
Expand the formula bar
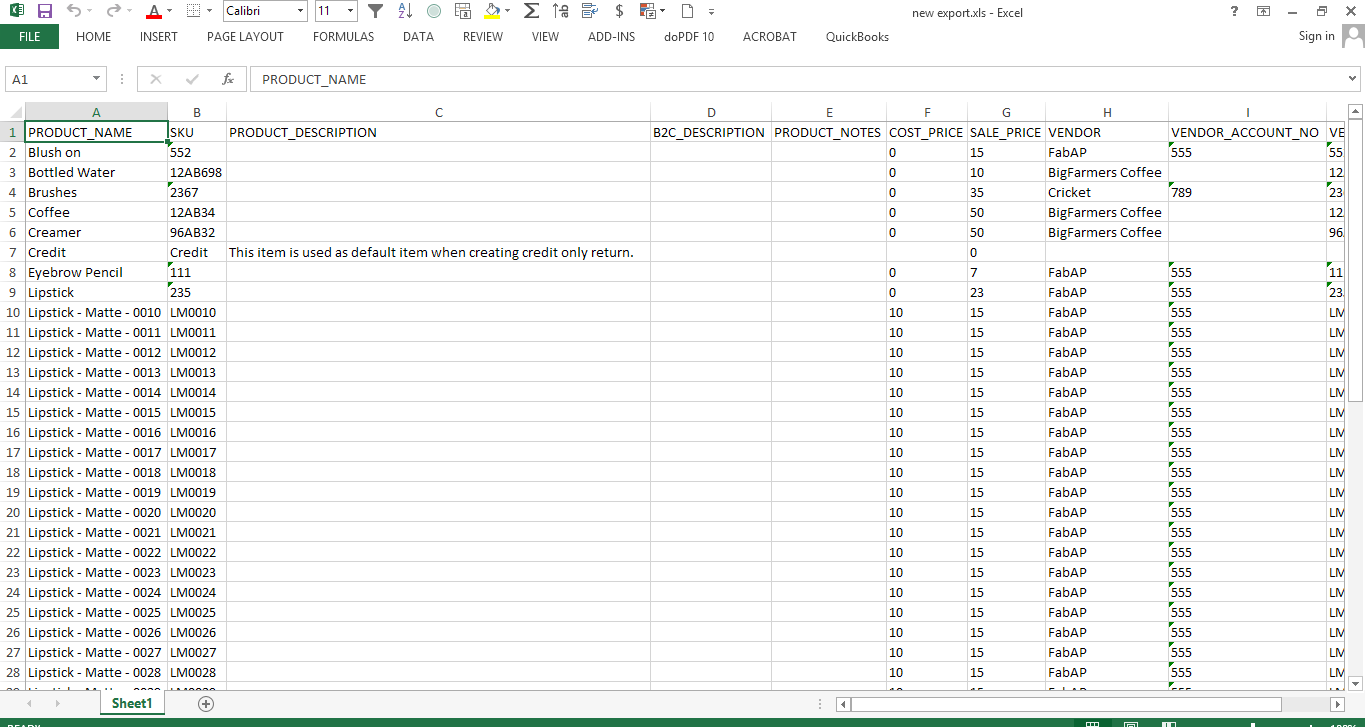pos(1353,79)
